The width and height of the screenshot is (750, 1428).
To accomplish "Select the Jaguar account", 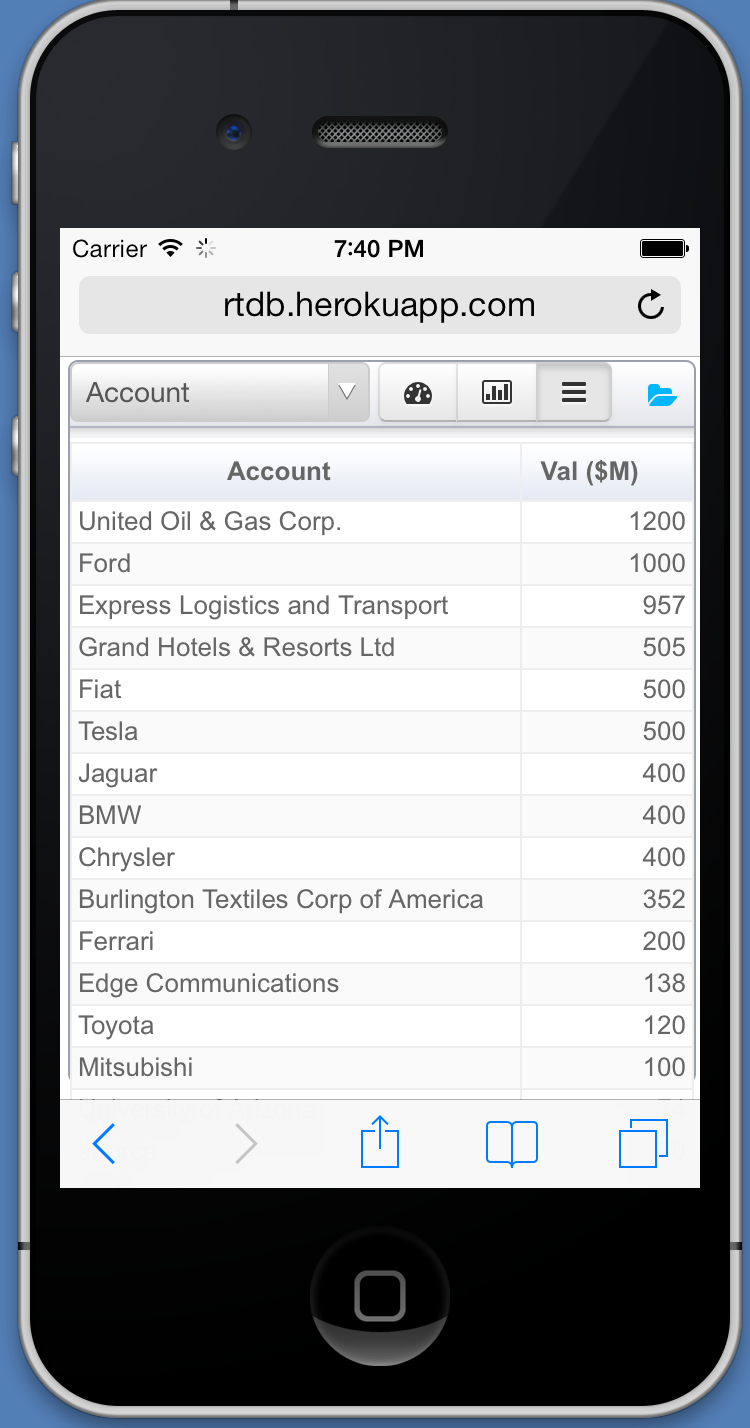I will (381, 774).
